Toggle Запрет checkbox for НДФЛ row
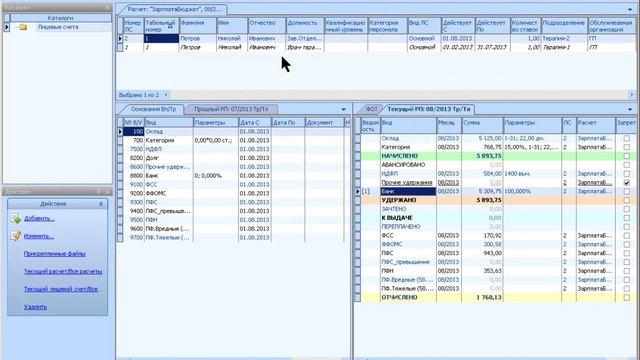 [626, 174]
